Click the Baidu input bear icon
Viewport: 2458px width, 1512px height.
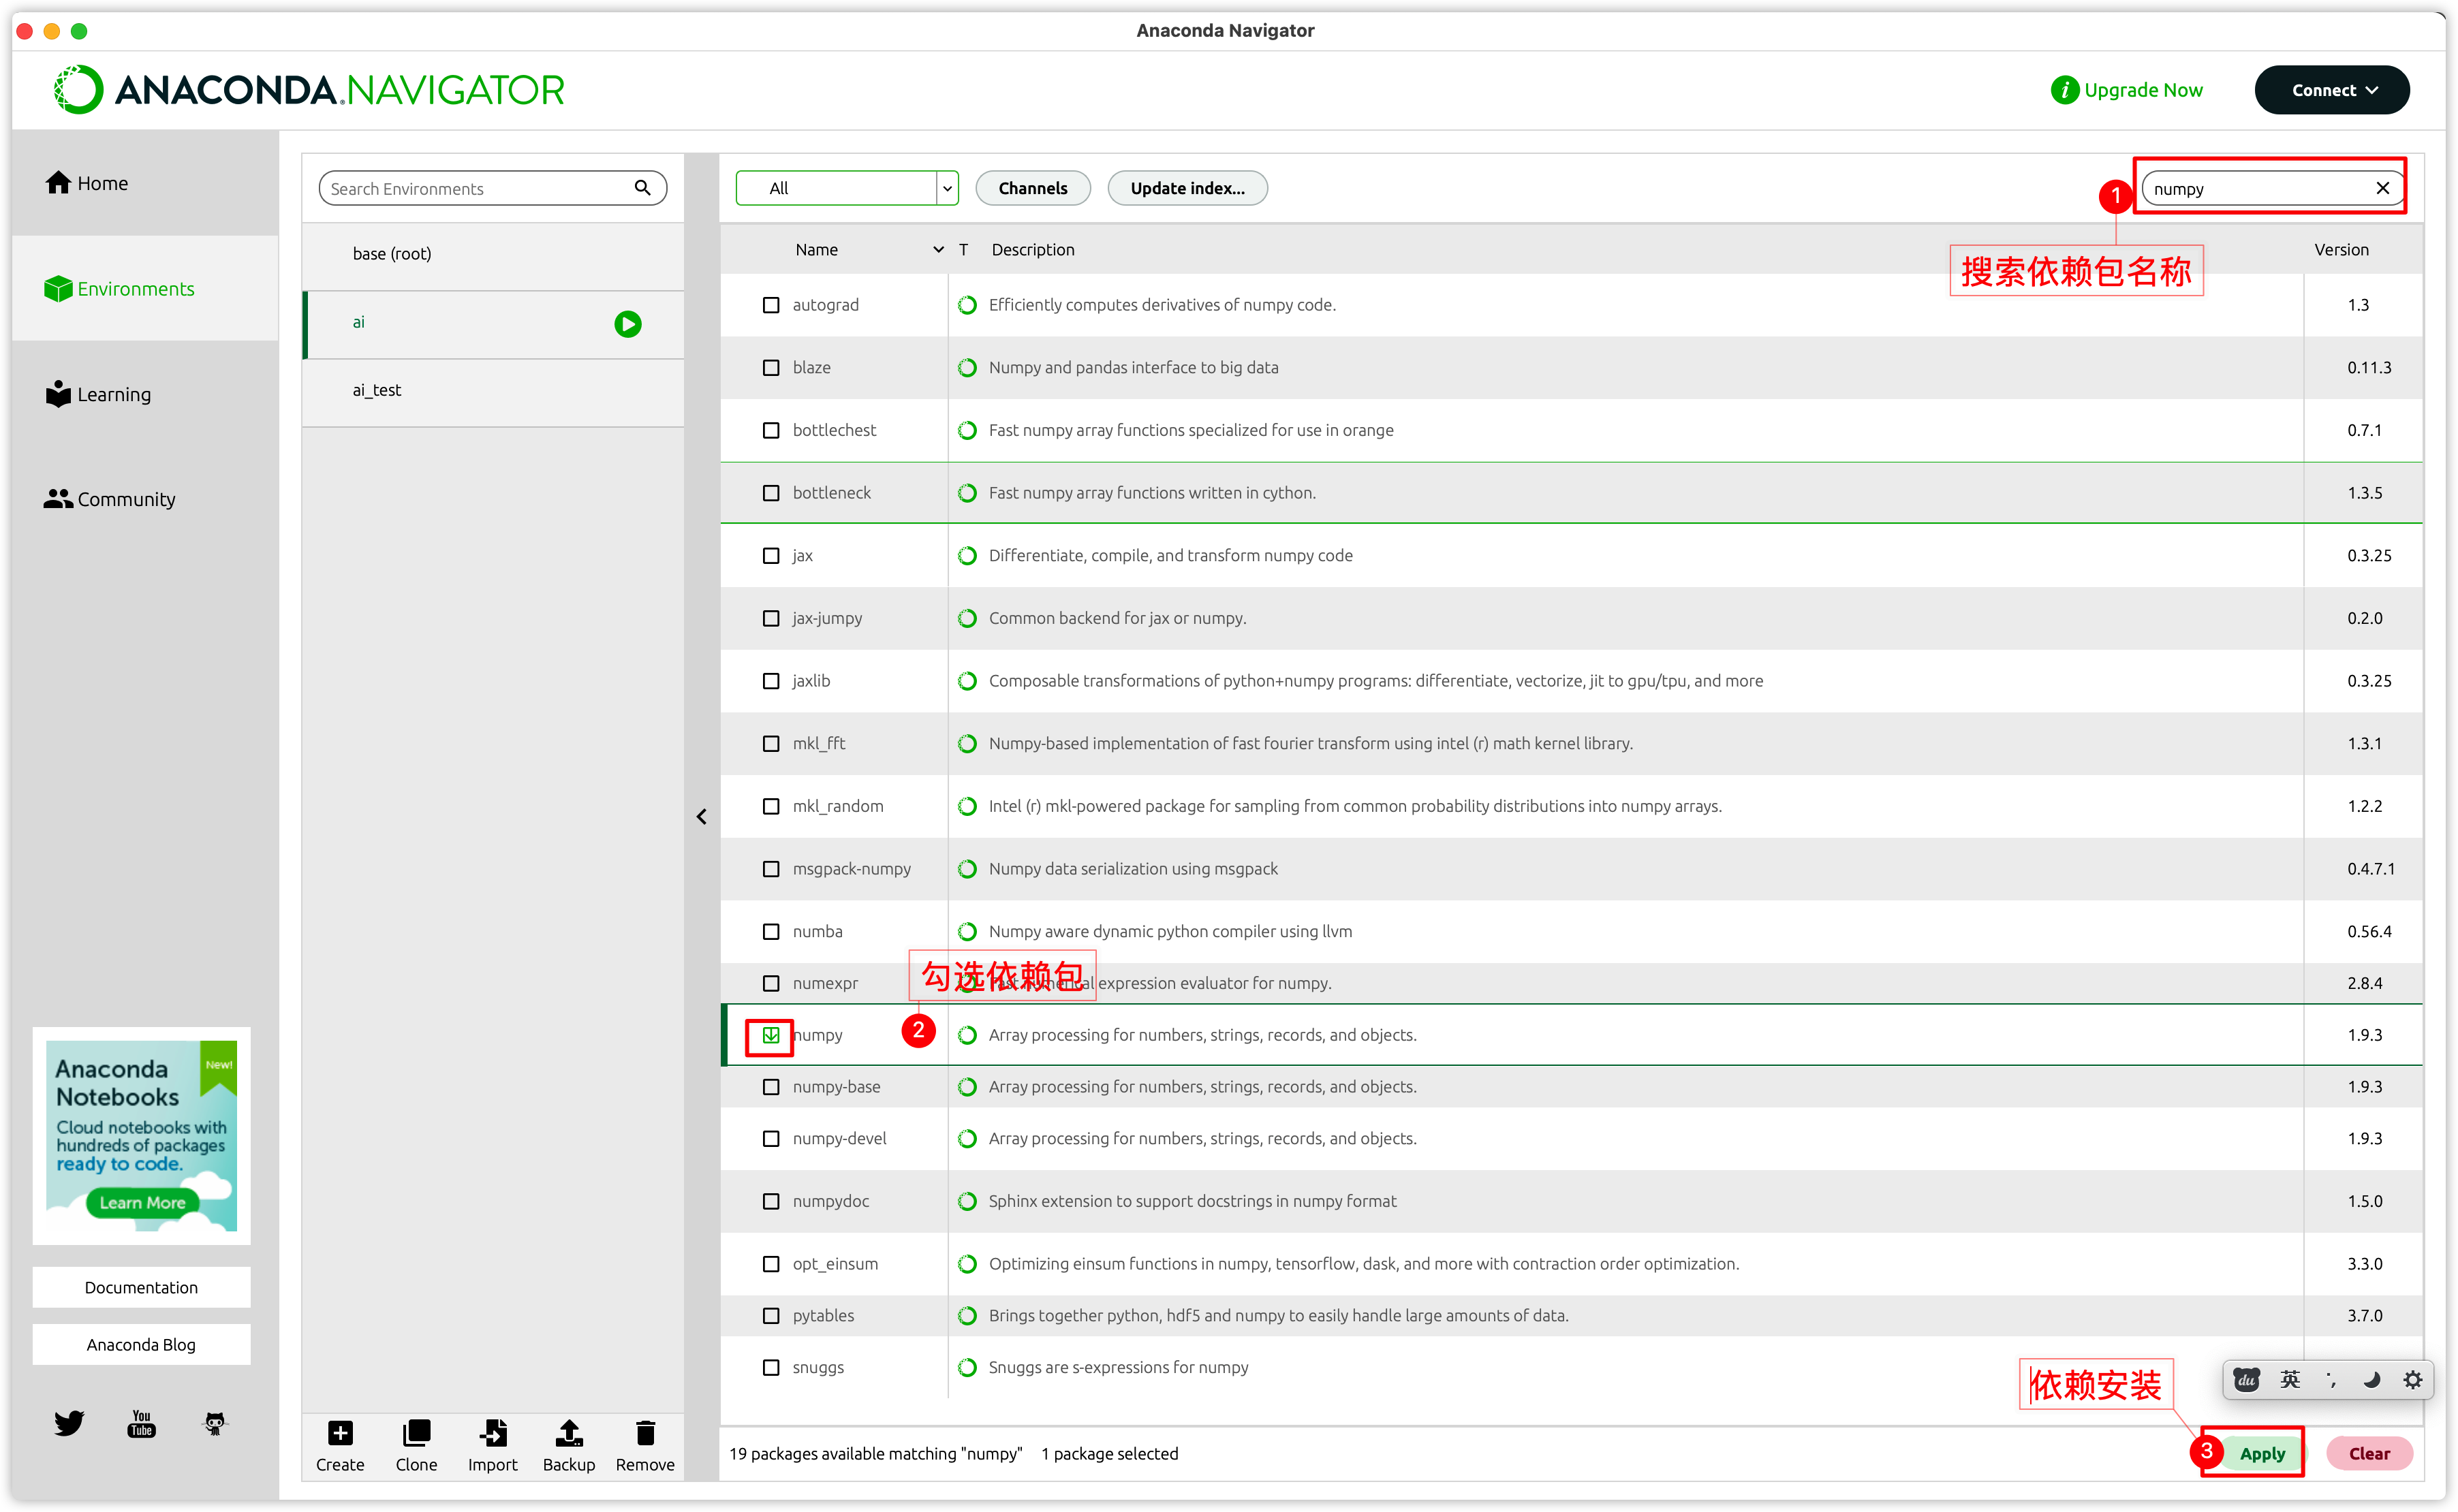[x=2247, y=1380]
